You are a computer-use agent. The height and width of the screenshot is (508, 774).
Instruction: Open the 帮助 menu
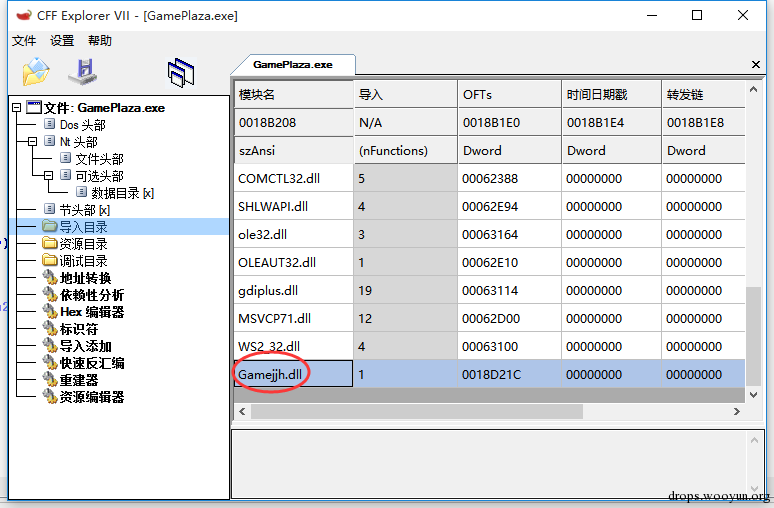[x=100, y=40]
